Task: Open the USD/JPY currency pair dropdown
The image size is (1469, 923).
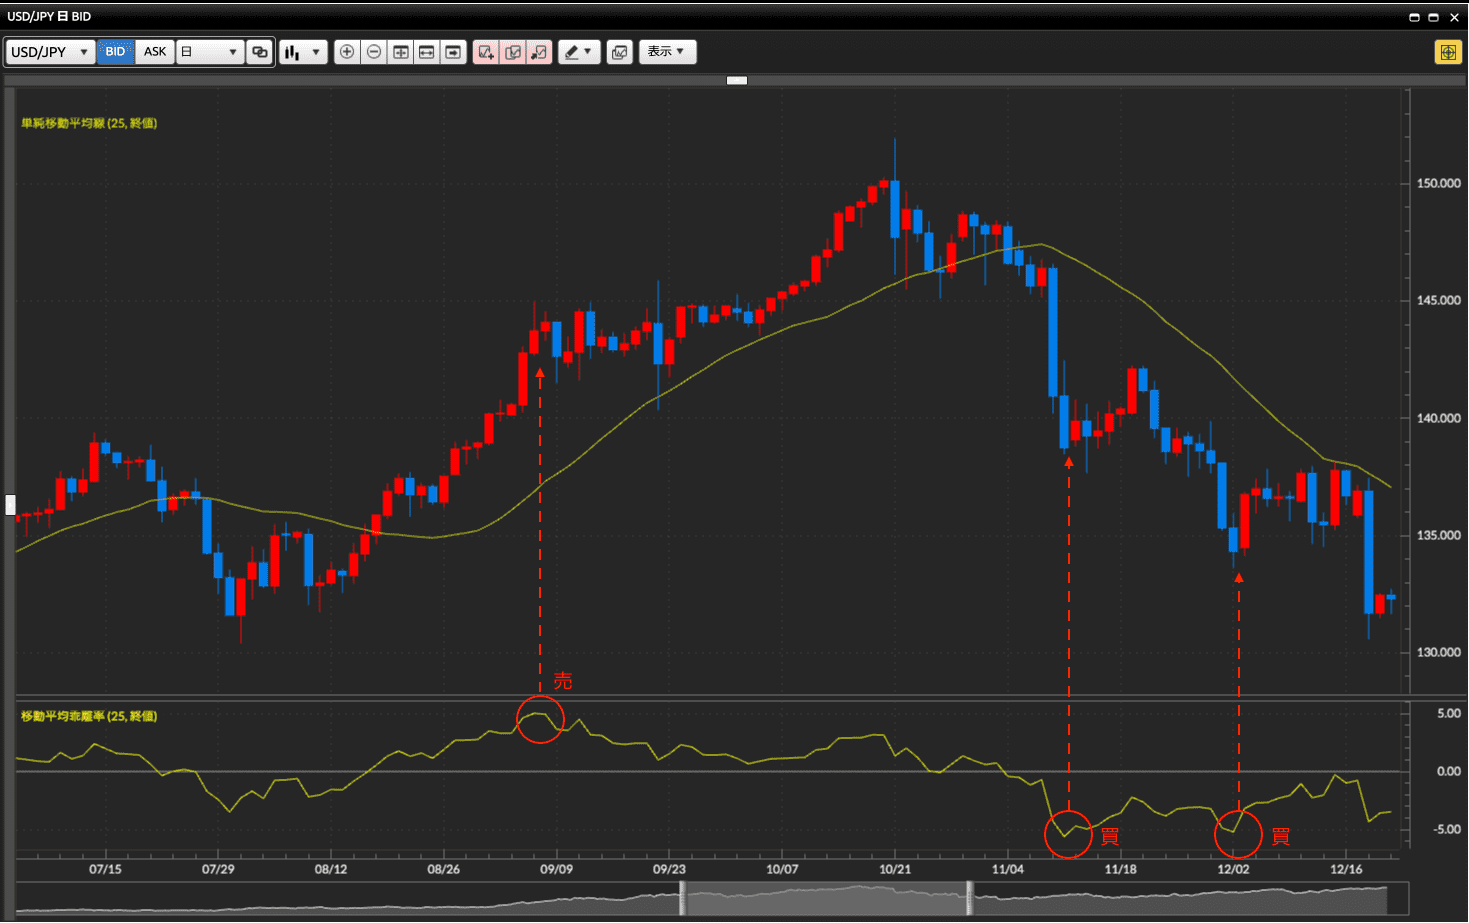Action: (x=50, y=52)
